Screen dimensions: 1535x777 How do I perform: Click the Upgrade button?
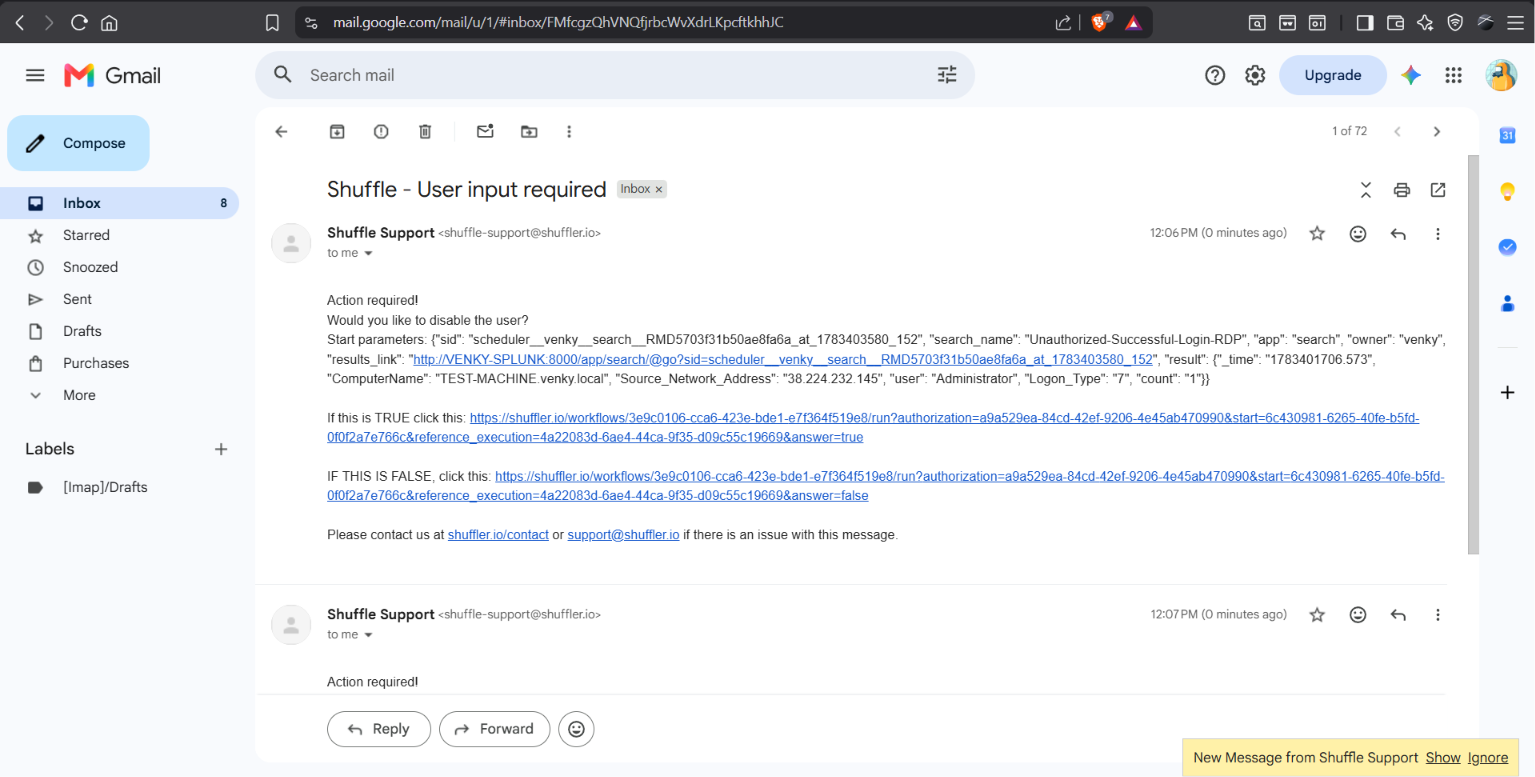(x=1332, y=75)
